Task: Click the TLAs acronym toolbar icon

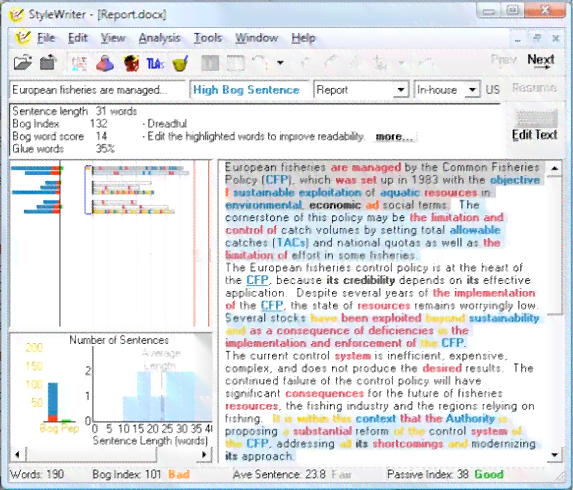Action: [155, 64]
